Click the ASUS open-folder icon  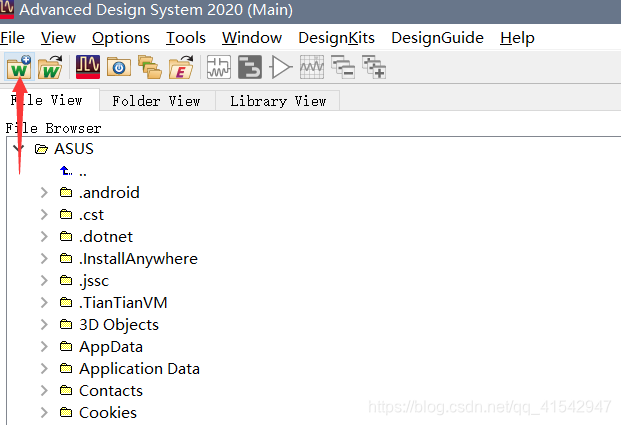41,149
